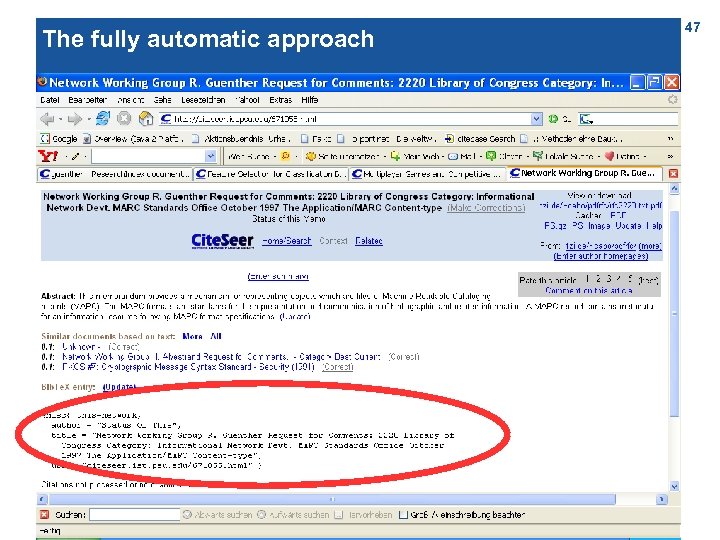Viewport: 720px width, 540px height.
Task: Switch to the Multiplayer Games tab
Action: coord(427,174)
